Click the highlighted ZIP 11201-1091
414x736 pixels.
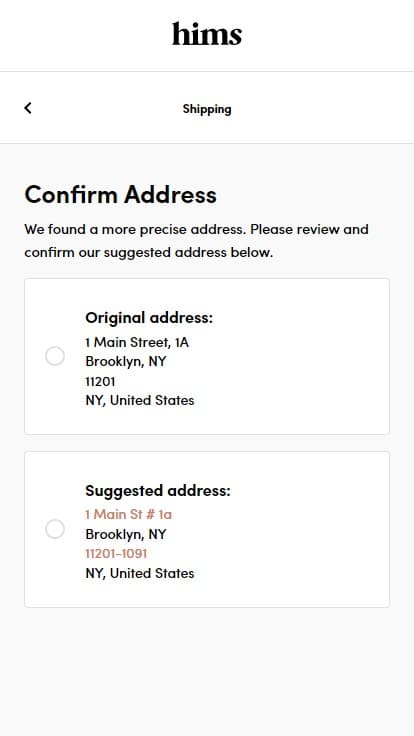(116, 553)
